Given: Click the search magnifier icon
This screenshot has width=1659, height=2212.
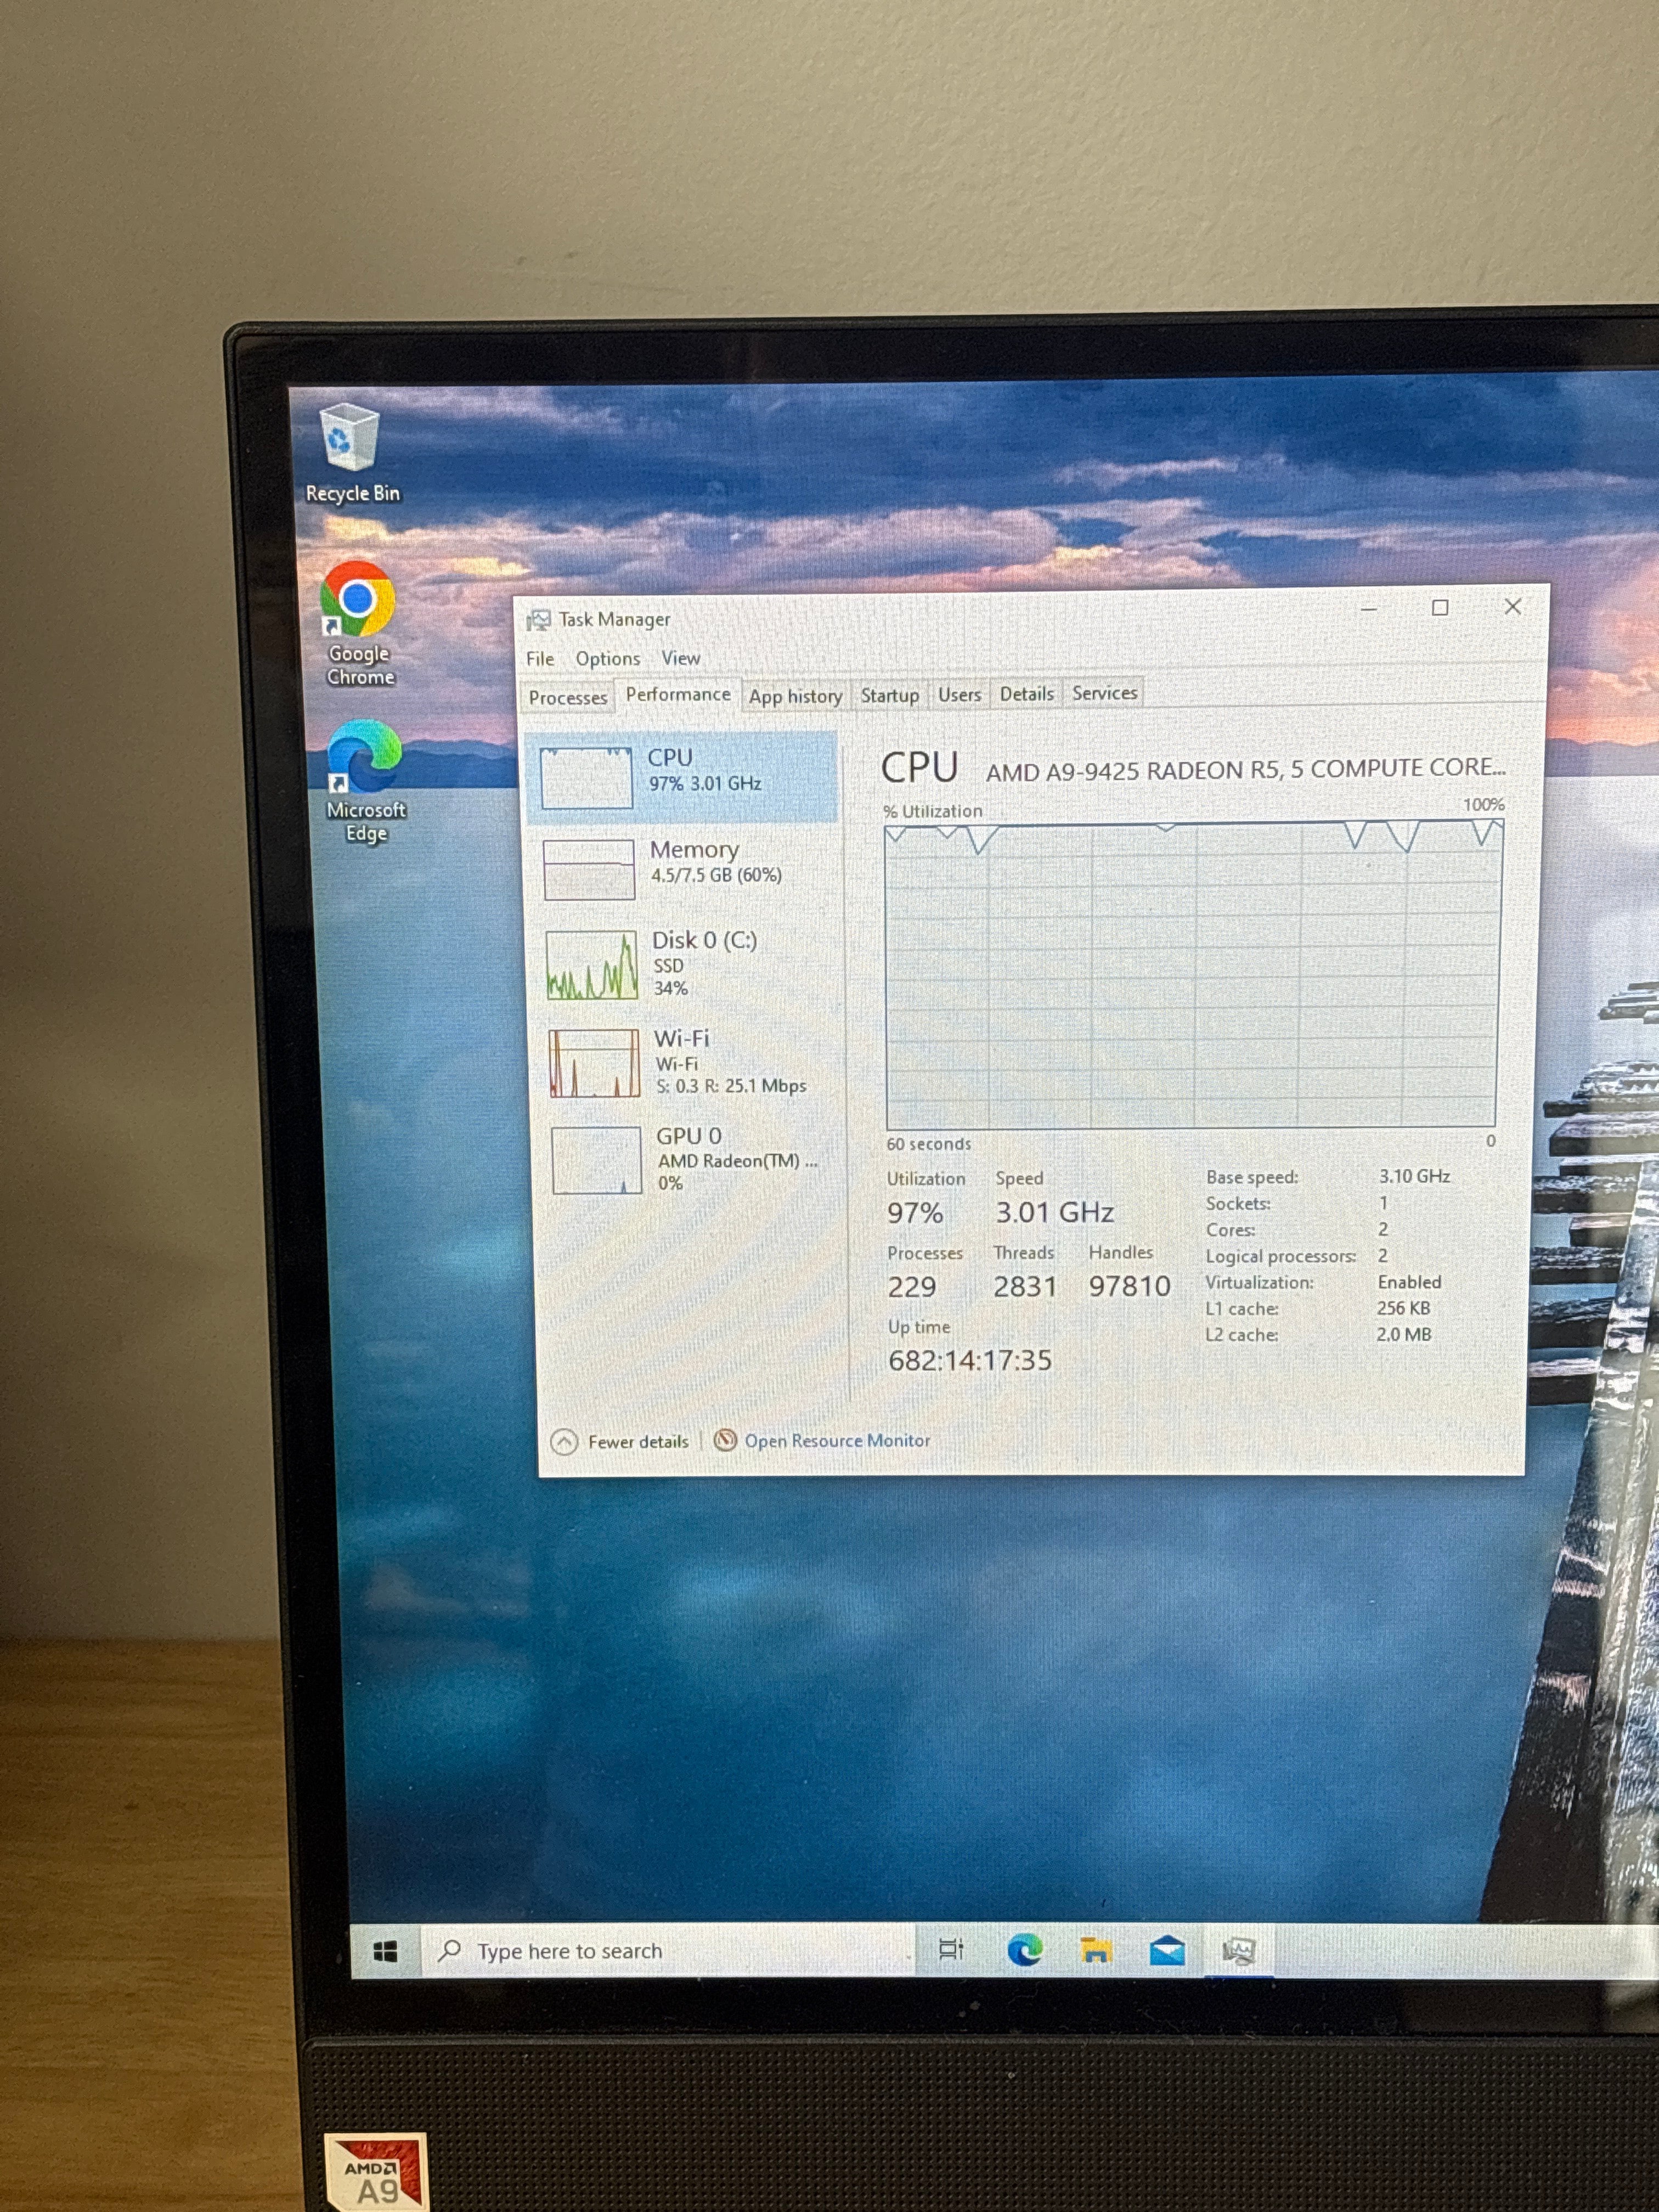Looking at the screenshot, I should (x=450, y=1950).
